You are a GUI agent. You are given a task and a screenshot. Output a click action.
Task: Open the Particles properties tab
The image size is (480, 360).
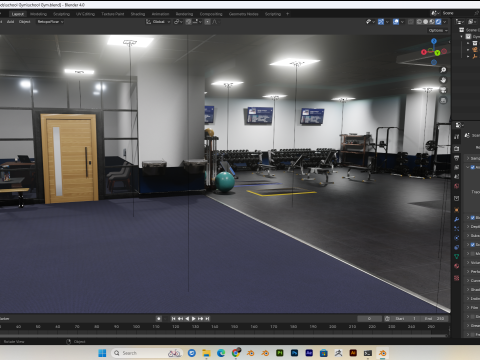pos(457,229)
